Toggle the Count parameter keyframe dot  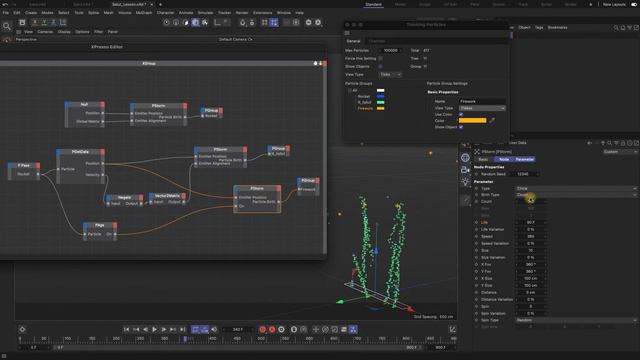click(476, 202)
